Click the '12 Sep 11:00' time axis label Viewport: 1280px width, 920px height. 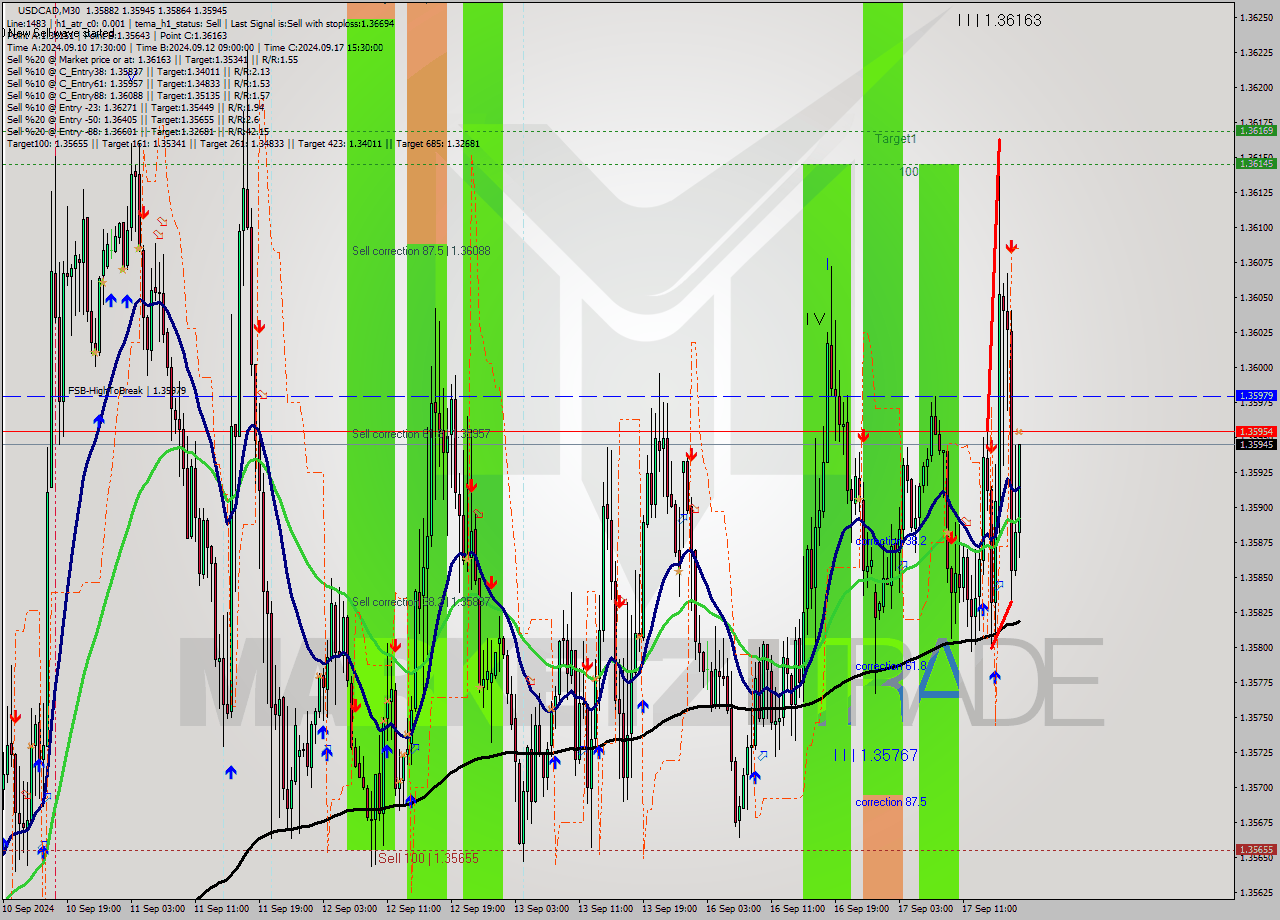[415, 909]
